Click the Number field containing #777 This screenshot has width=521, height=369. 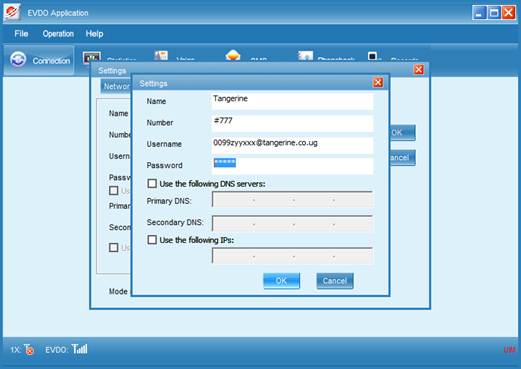coord(292,123)
